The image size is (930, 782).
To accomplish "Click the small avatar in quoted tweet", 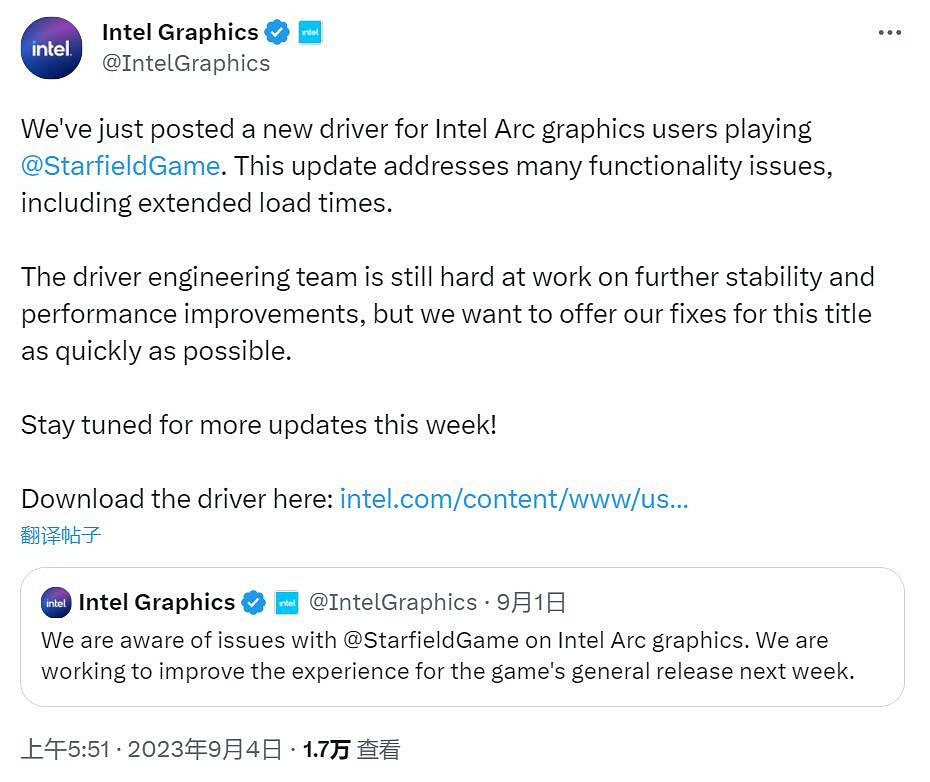I will click(56, 602).
